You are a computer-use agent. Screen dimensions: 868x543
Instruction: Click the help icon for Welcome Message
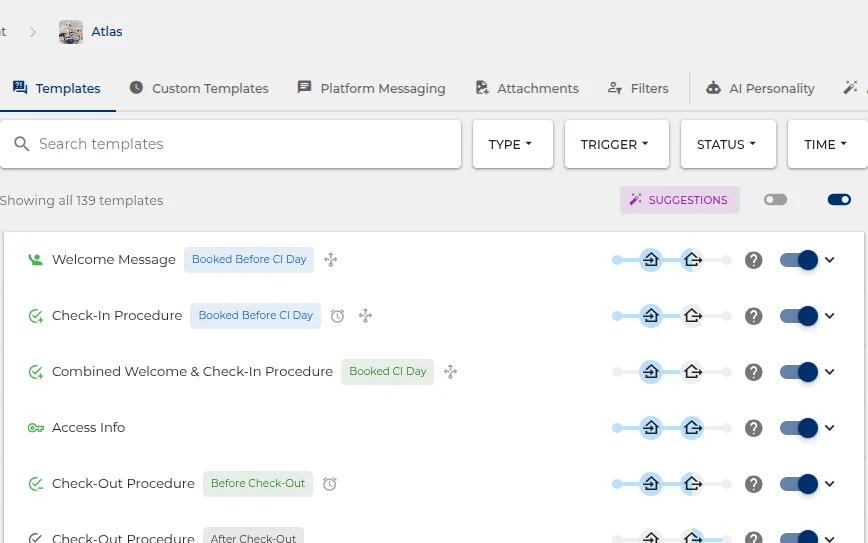(x=753, y=260)
